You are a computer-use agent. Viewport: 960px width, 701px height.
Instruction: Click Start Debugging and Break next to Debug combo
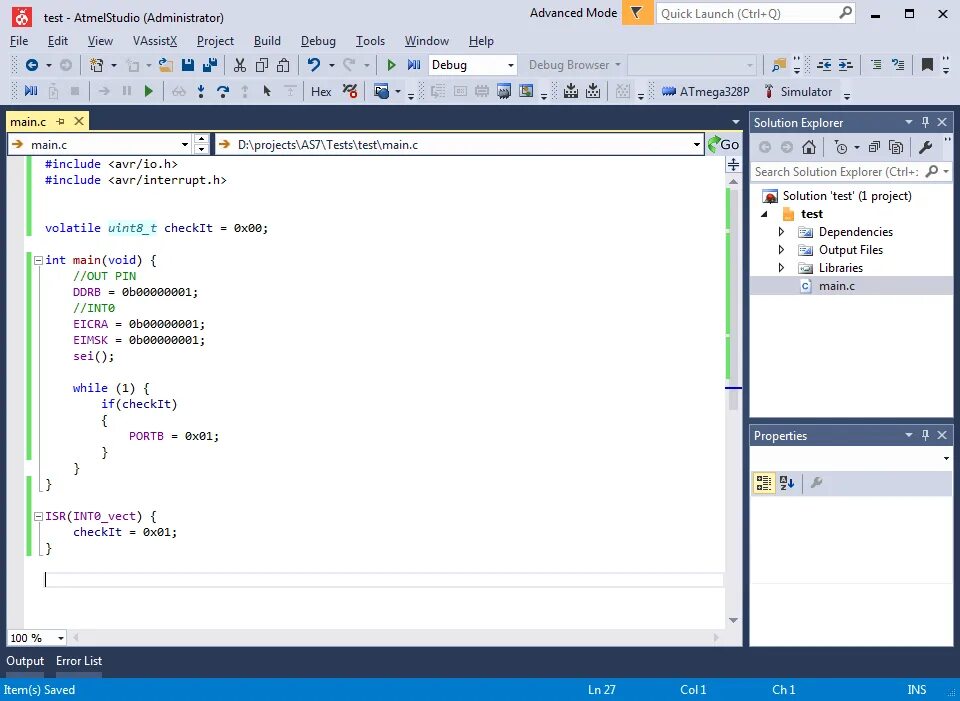(414, 65)
